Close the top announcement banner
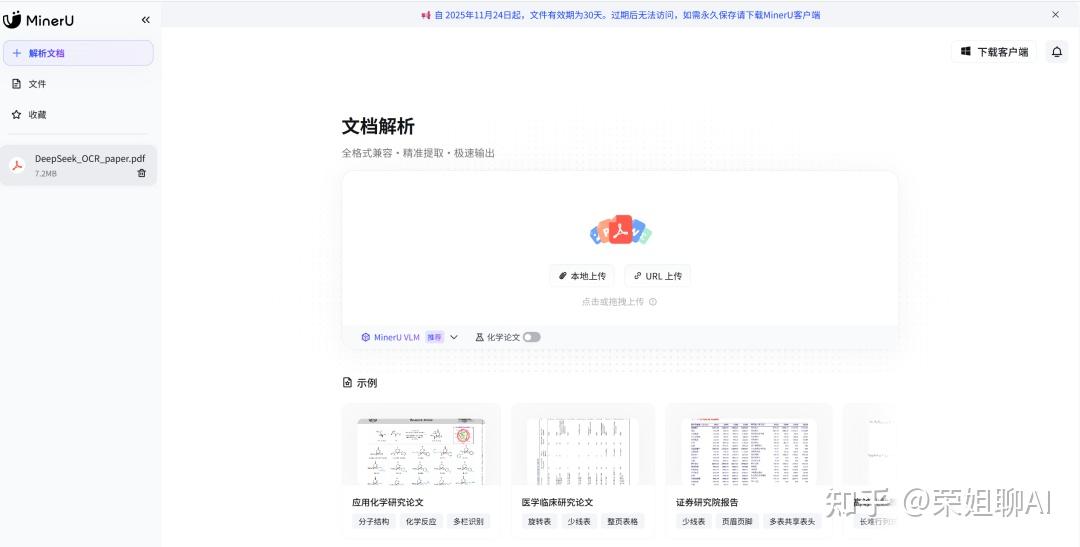Image resolution: width=1080 pixels, height=547 pixels. [1055, 15]
